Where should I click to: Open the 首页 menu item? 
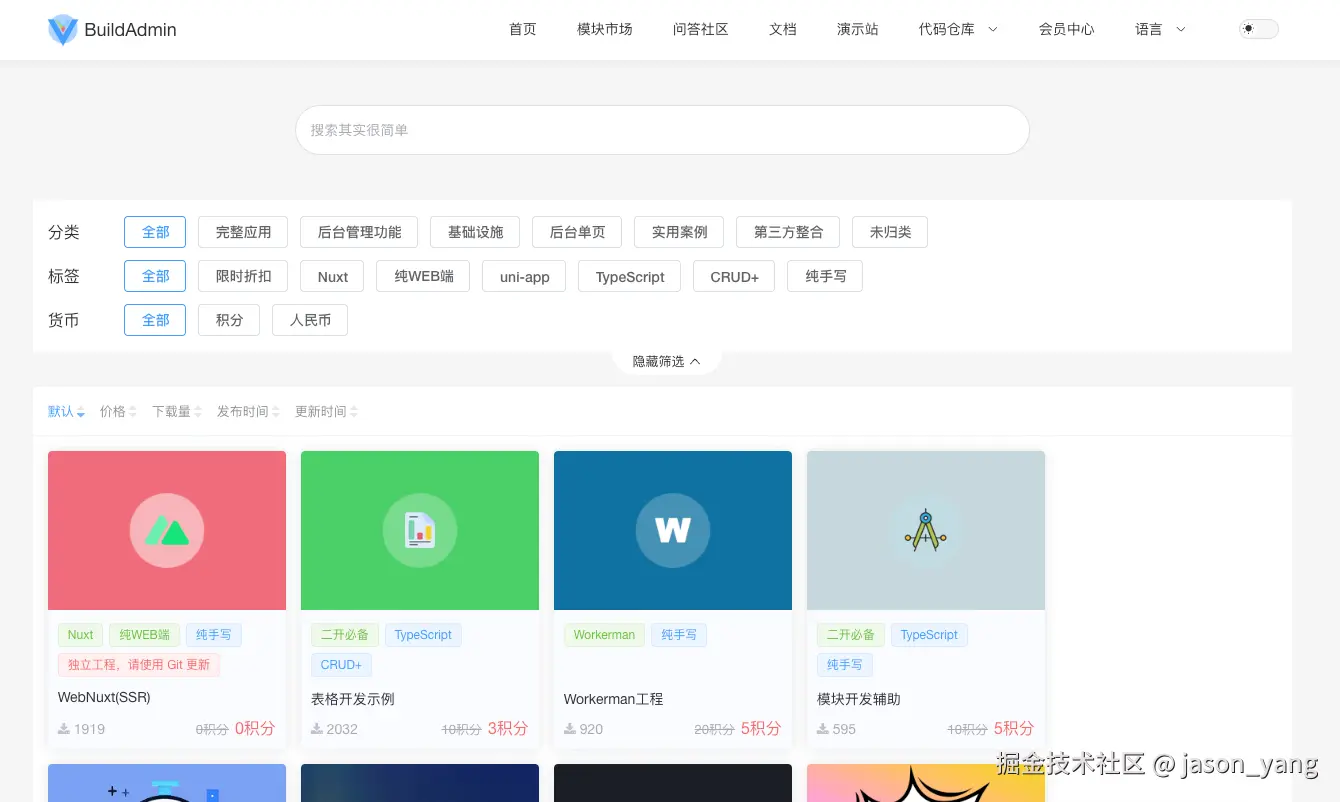pyautogui.click(x=523, y=29)
